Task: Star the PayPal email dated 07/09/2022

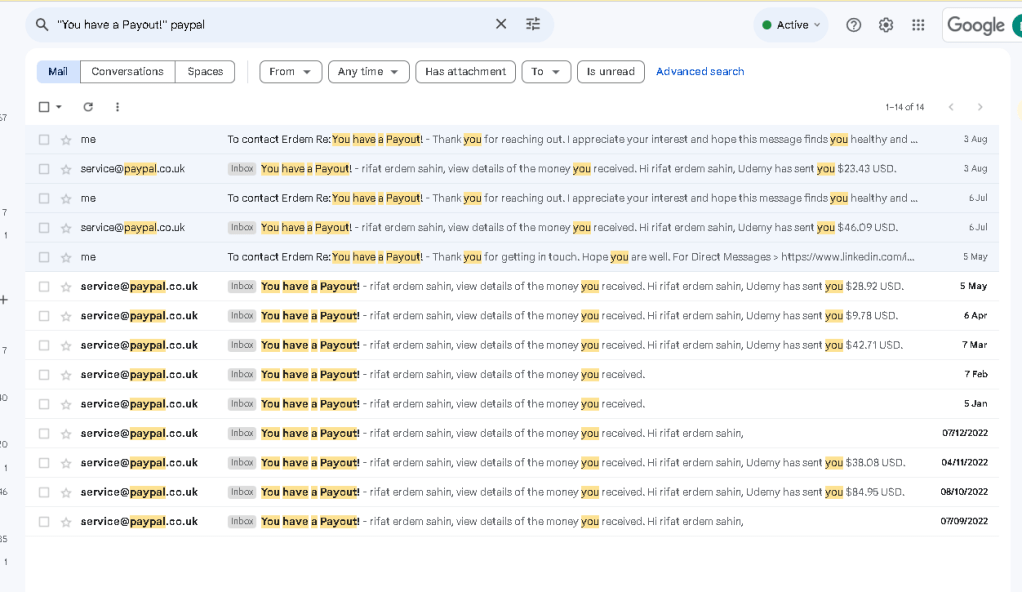Action: coord(66,522)
